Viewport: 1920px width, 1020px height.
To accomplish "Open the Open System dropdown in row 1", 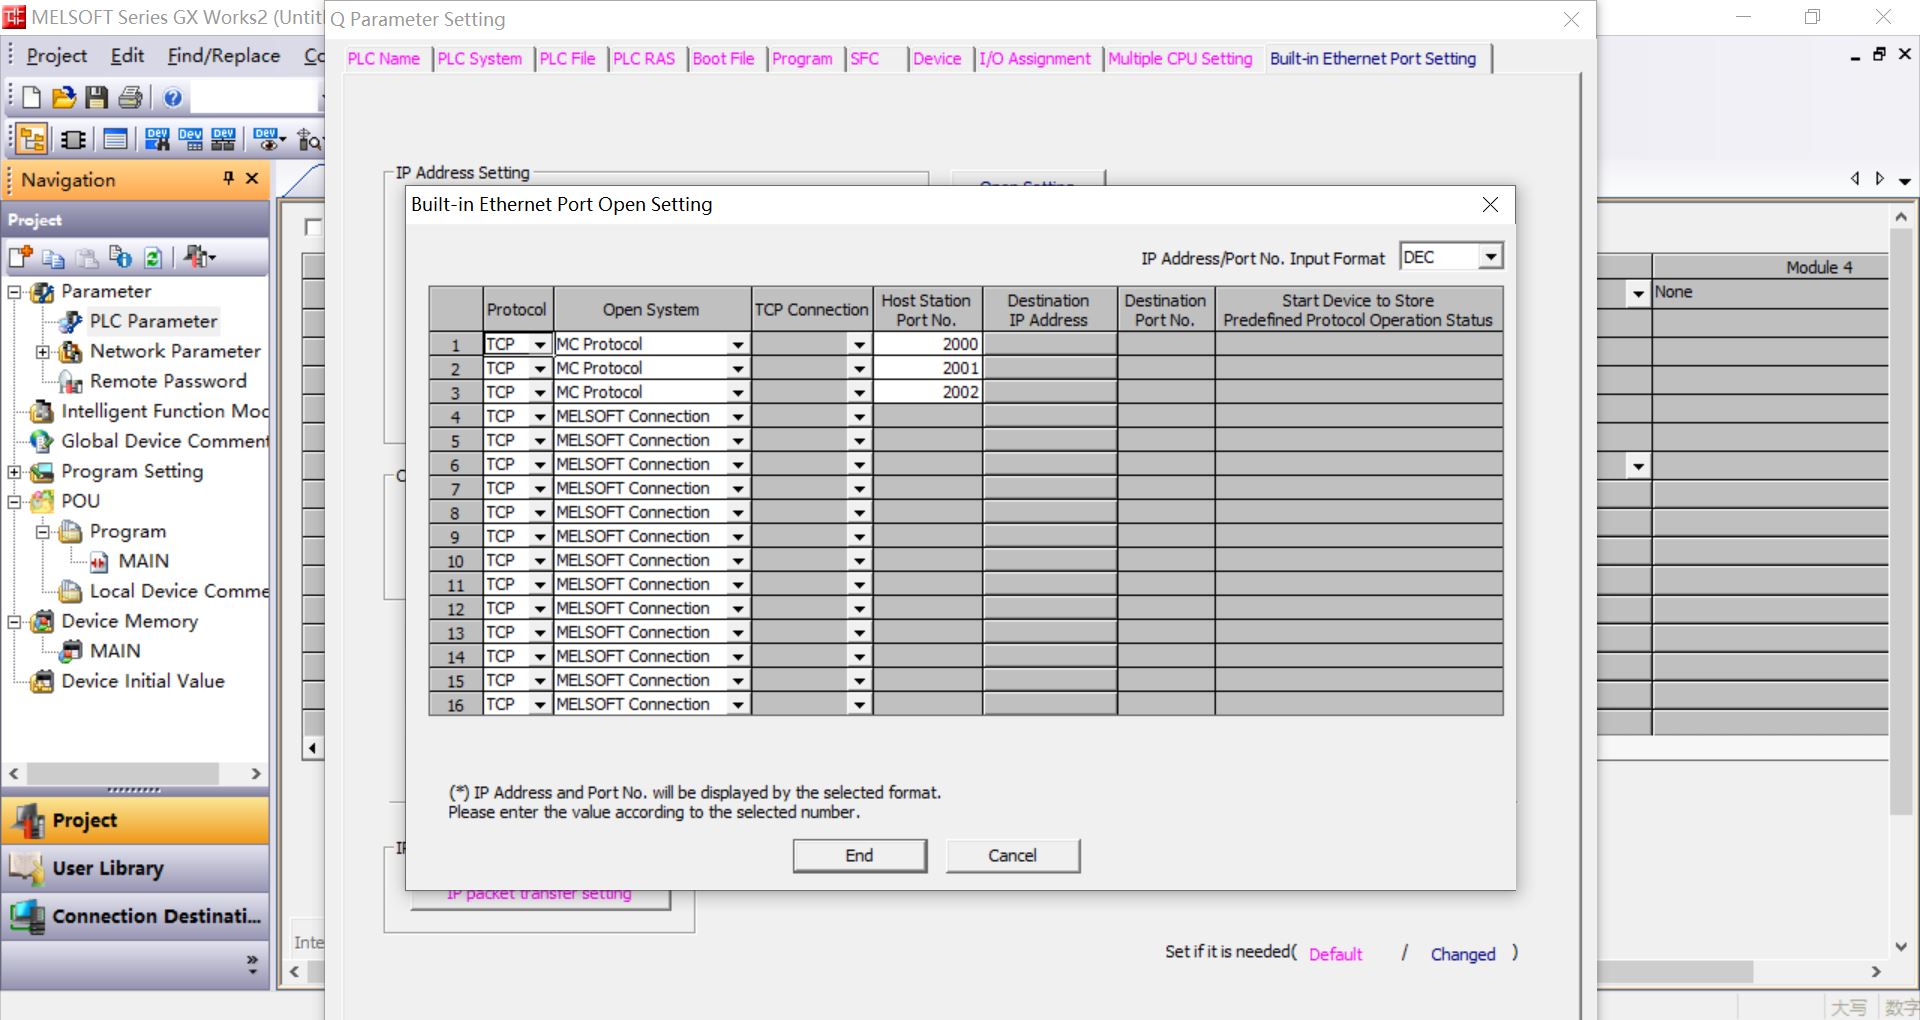I will [x=737, y=344].
